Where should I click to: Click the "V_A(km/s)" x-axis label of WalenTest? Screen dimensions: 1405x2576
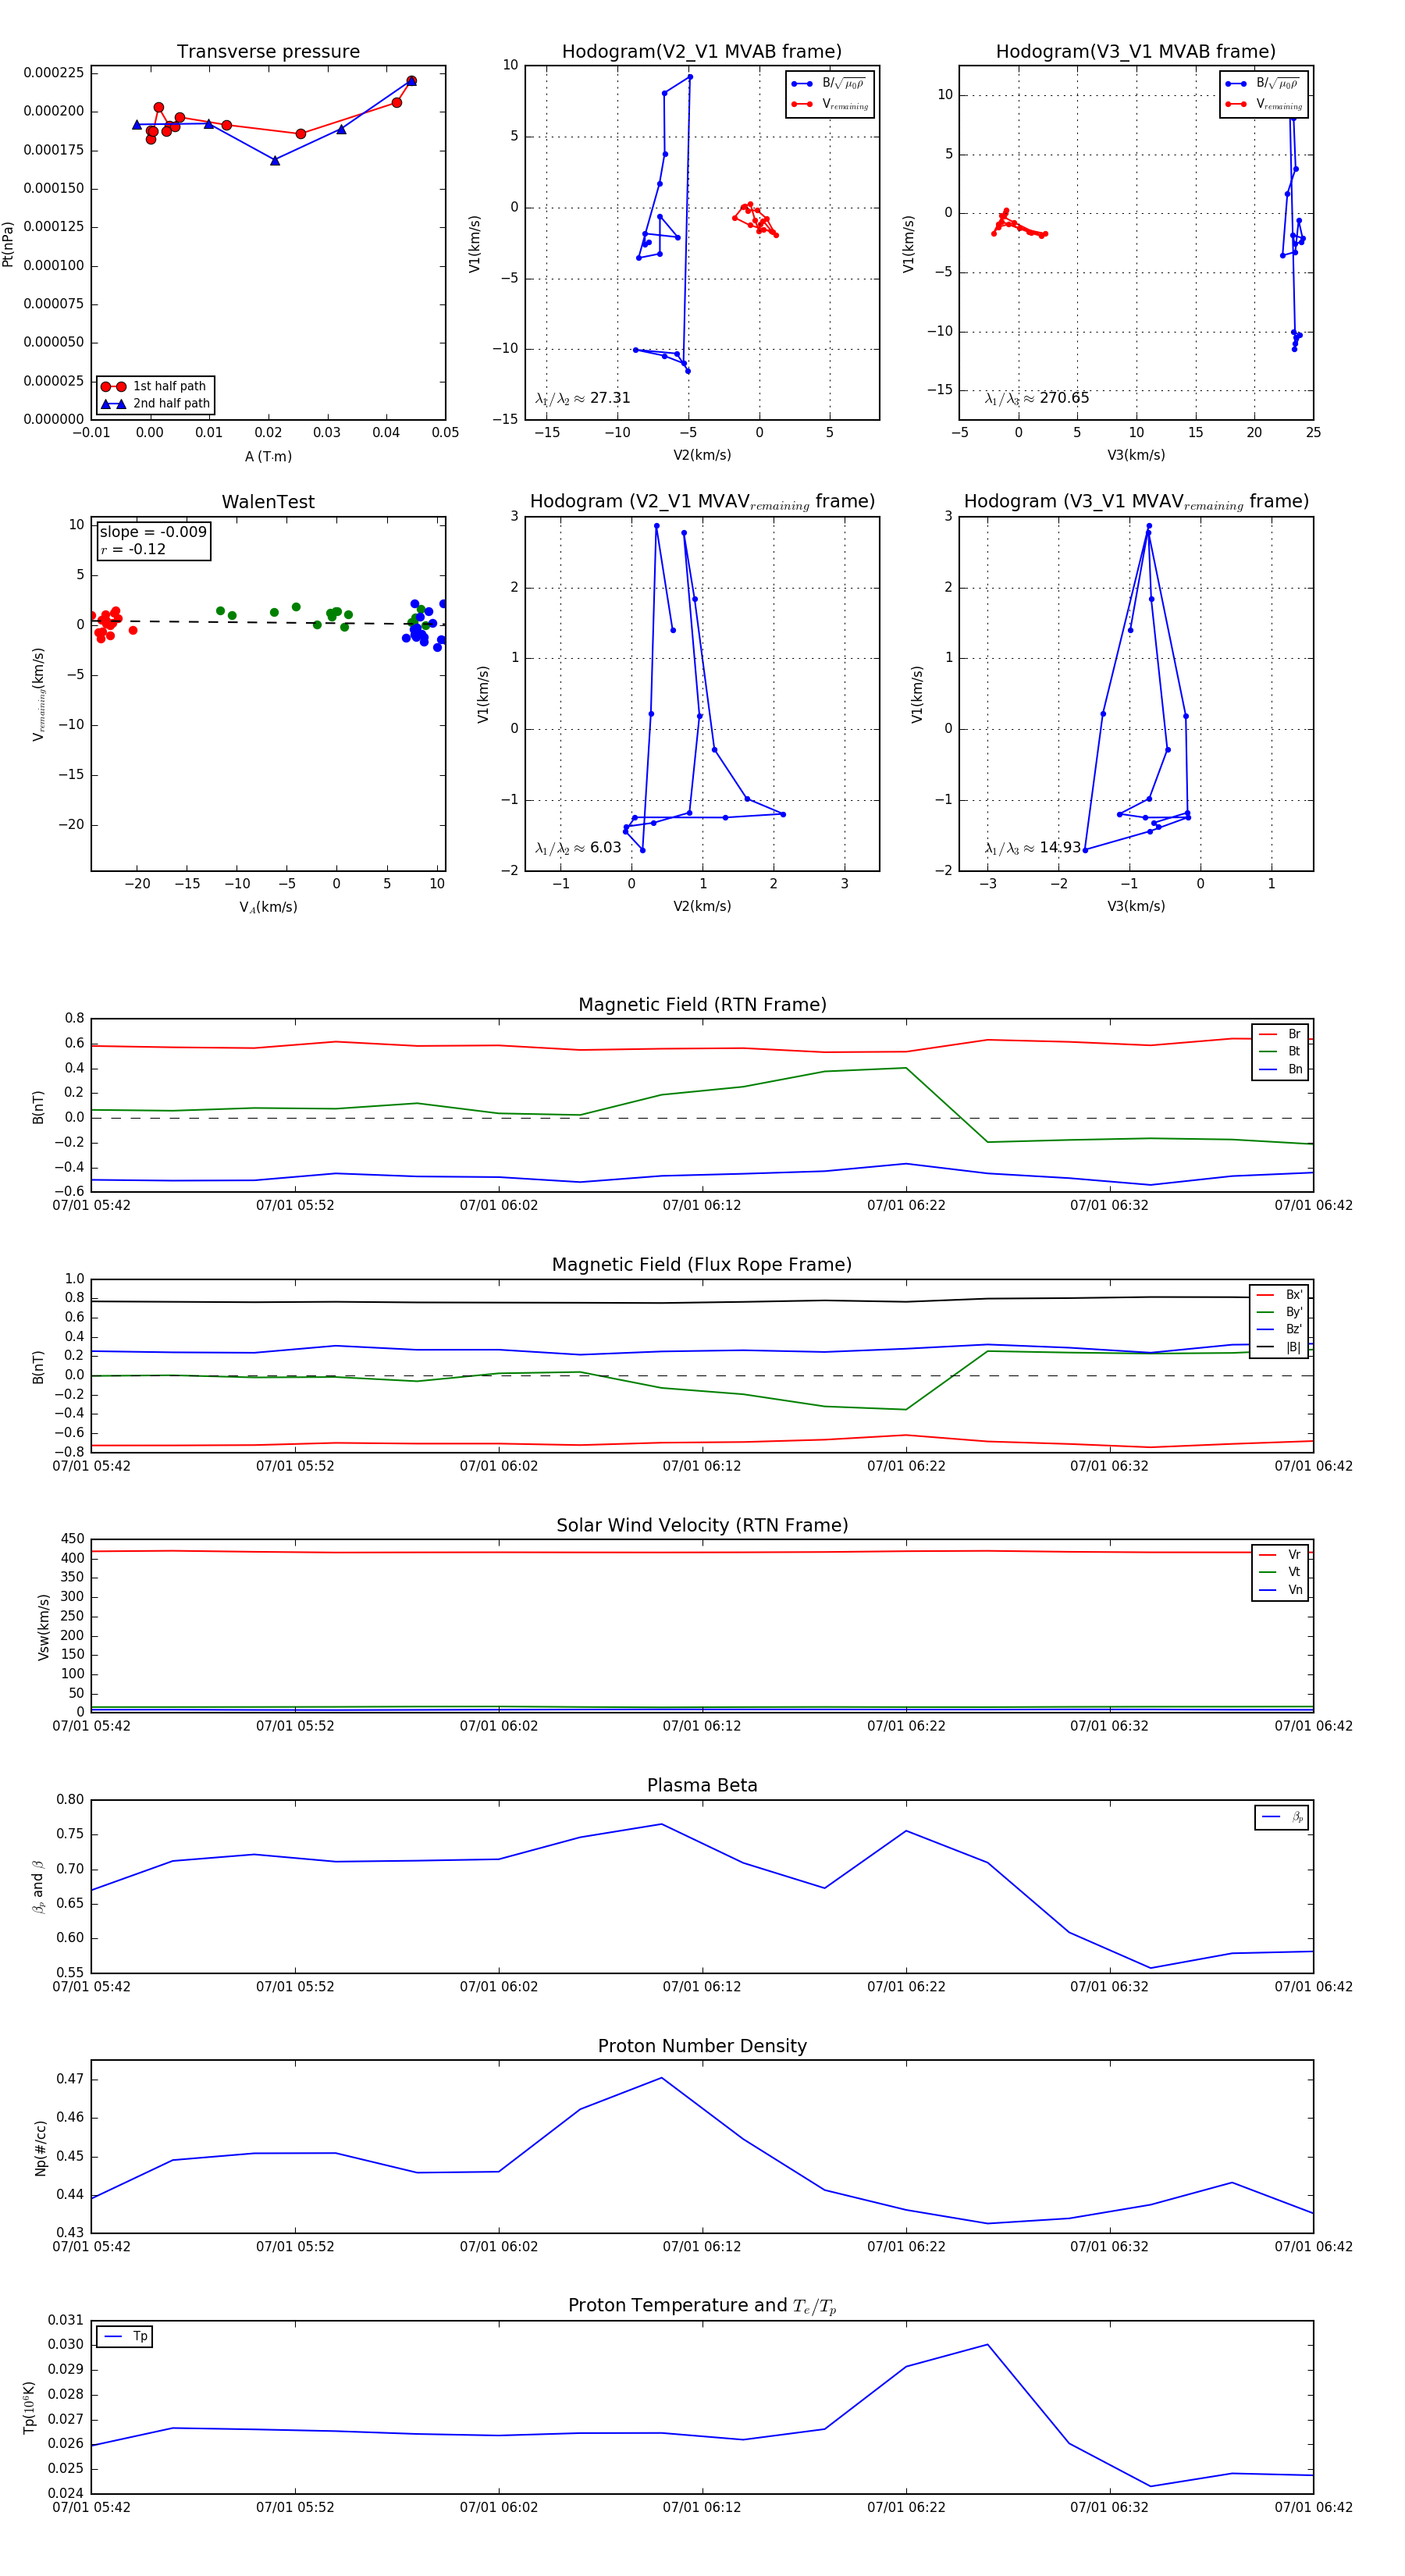tap(268, 907)
